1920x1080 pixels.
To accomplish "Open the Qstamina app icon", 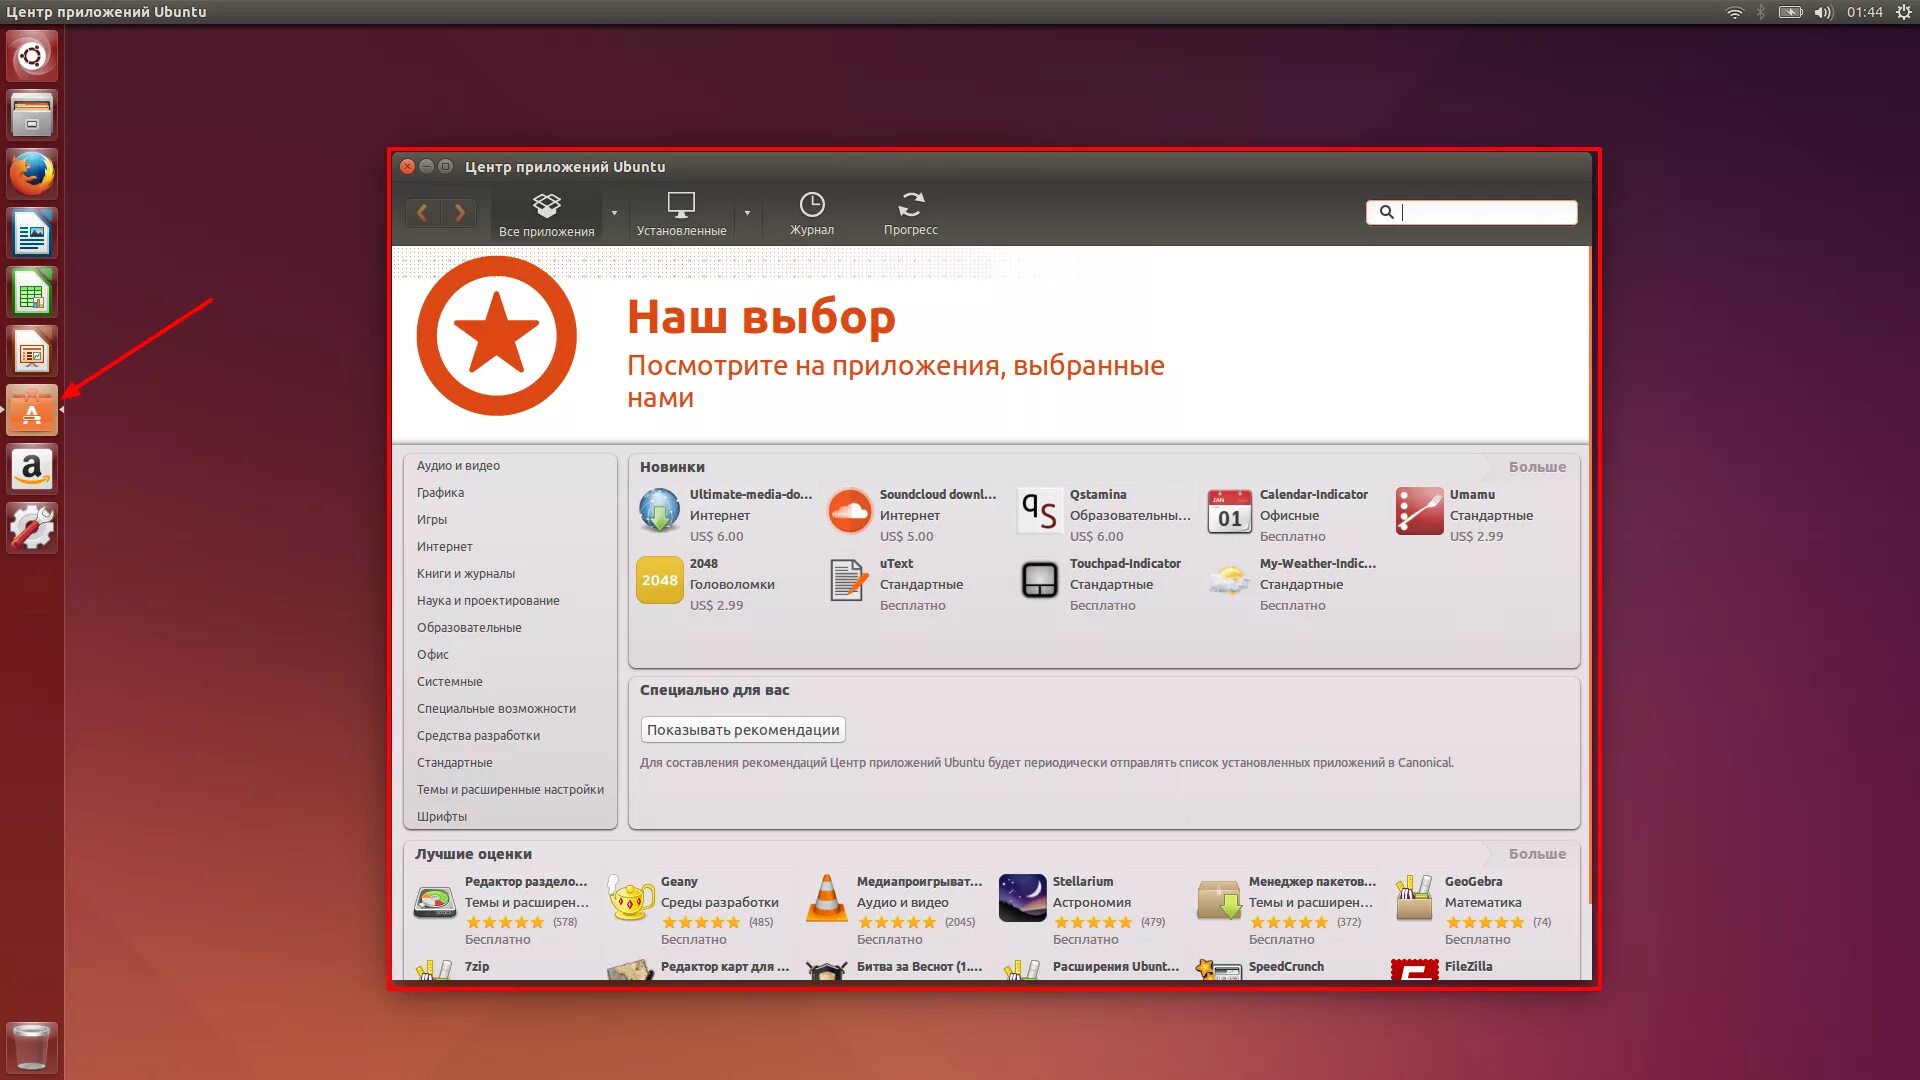I will 1039,511.
